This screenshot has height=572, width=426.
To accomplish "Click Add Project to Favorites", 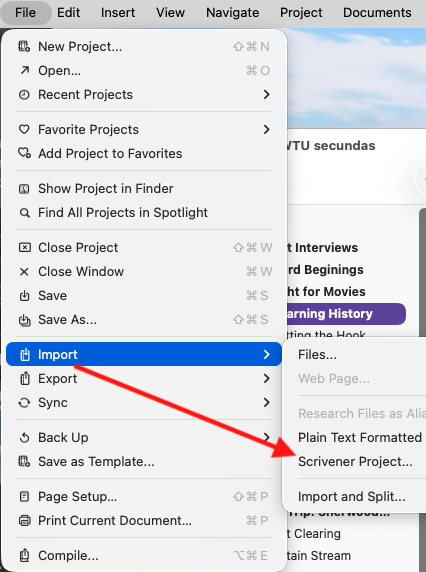I will pyautogui.click(x=110, y=154).
